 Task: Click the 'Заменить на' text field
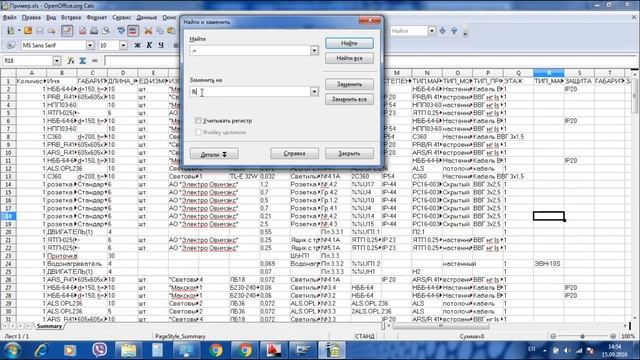pos(250,92)
